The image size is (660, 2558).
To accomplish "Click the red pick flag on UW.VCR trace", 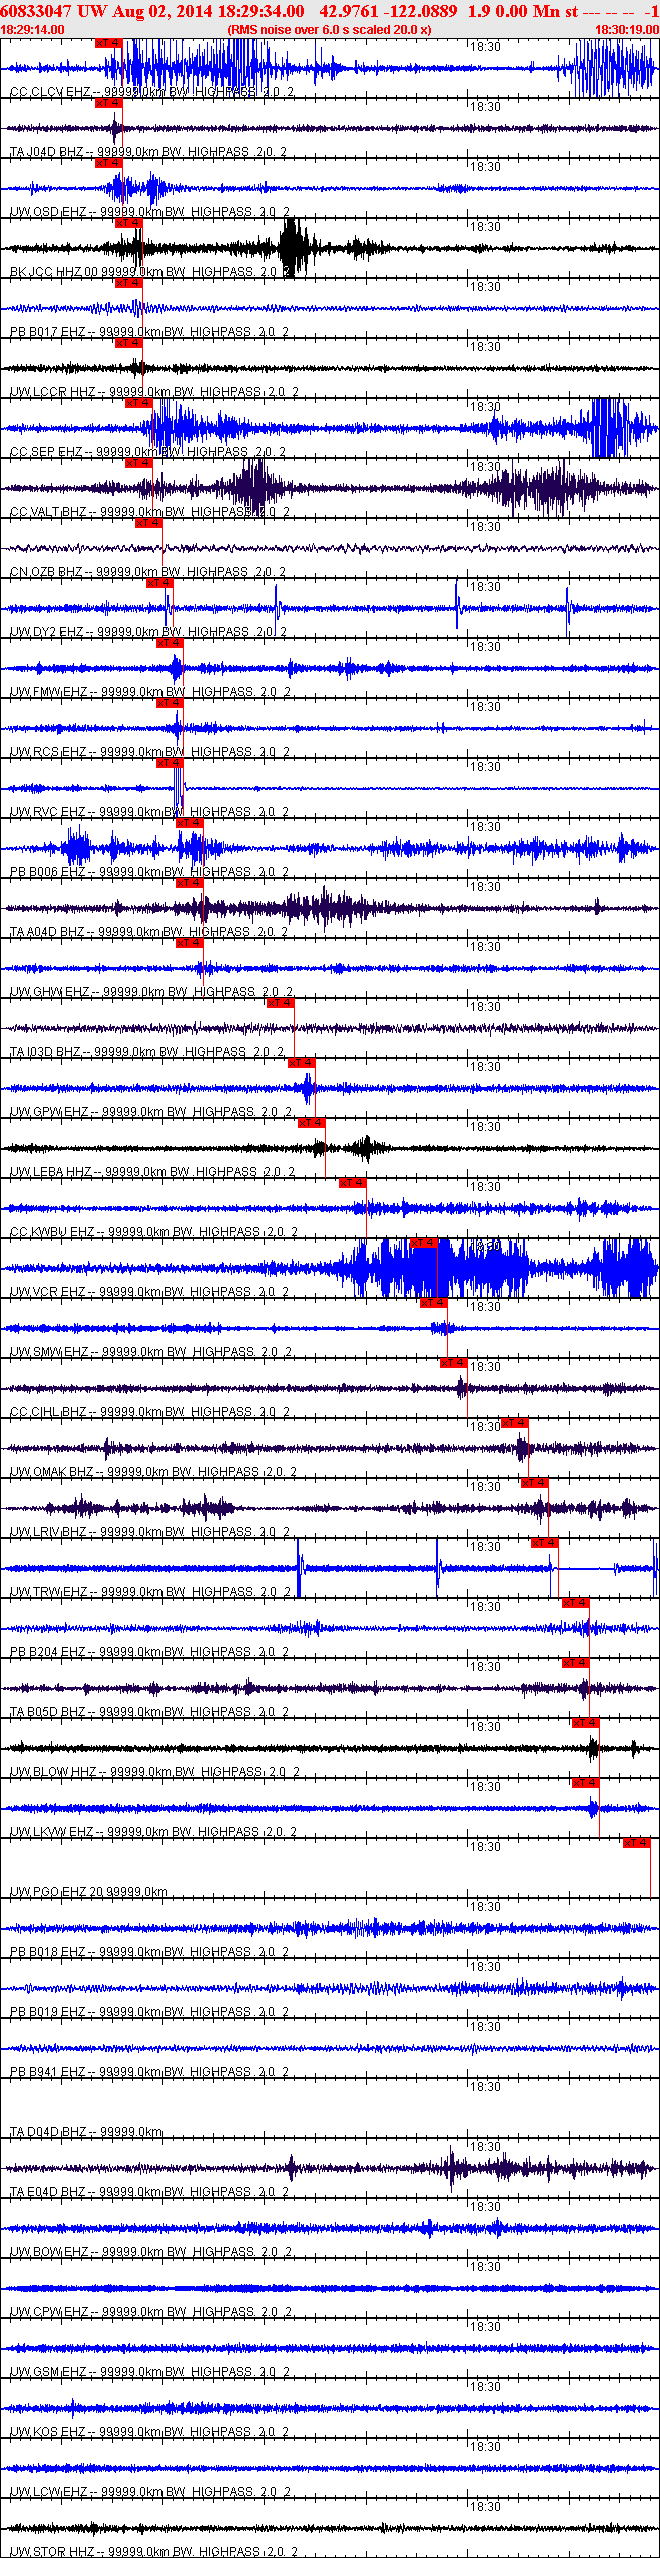I will 423,1243.
